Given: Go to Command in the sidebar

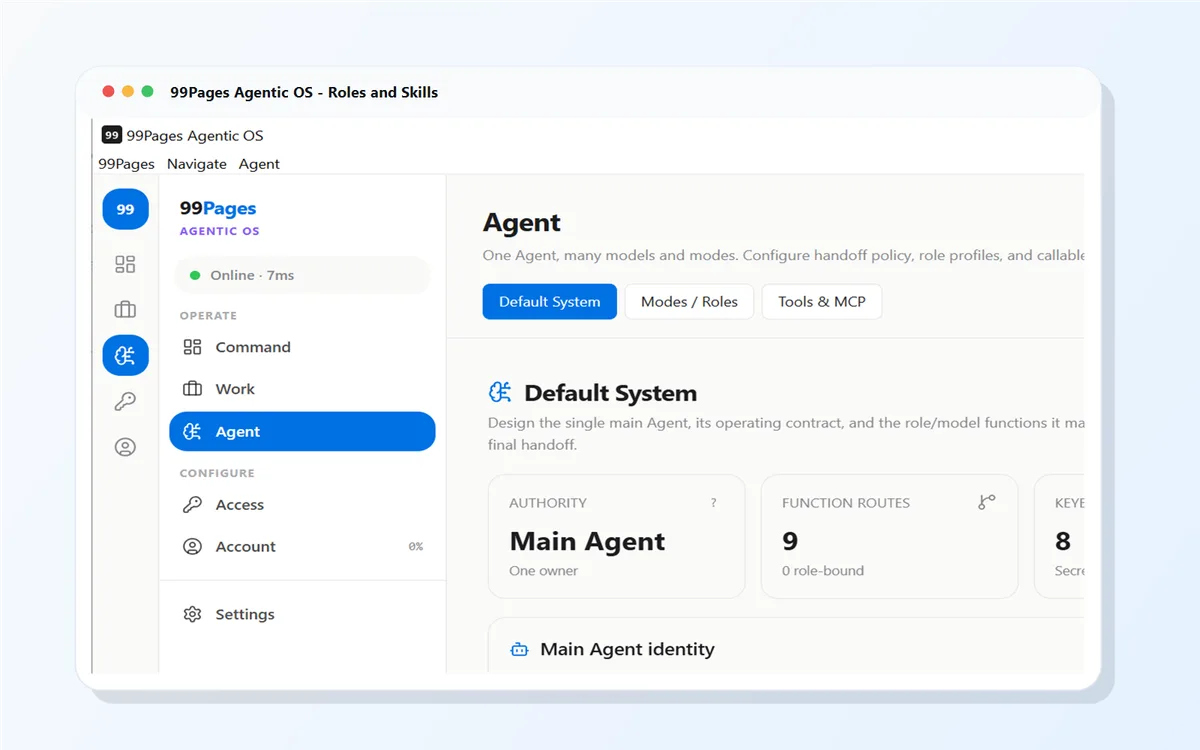Looking at the screenshot, I should 302,347.
